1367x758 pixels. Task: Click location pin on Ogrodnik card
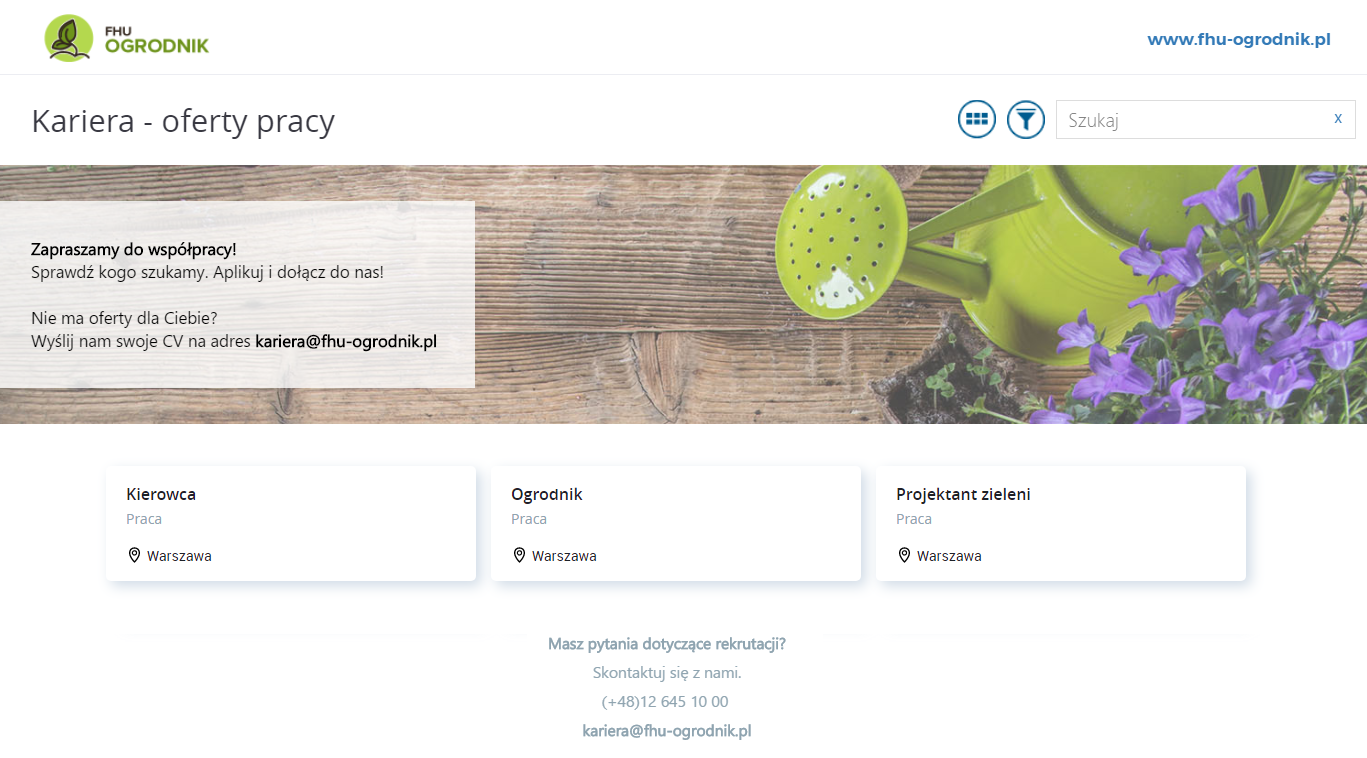519,555
